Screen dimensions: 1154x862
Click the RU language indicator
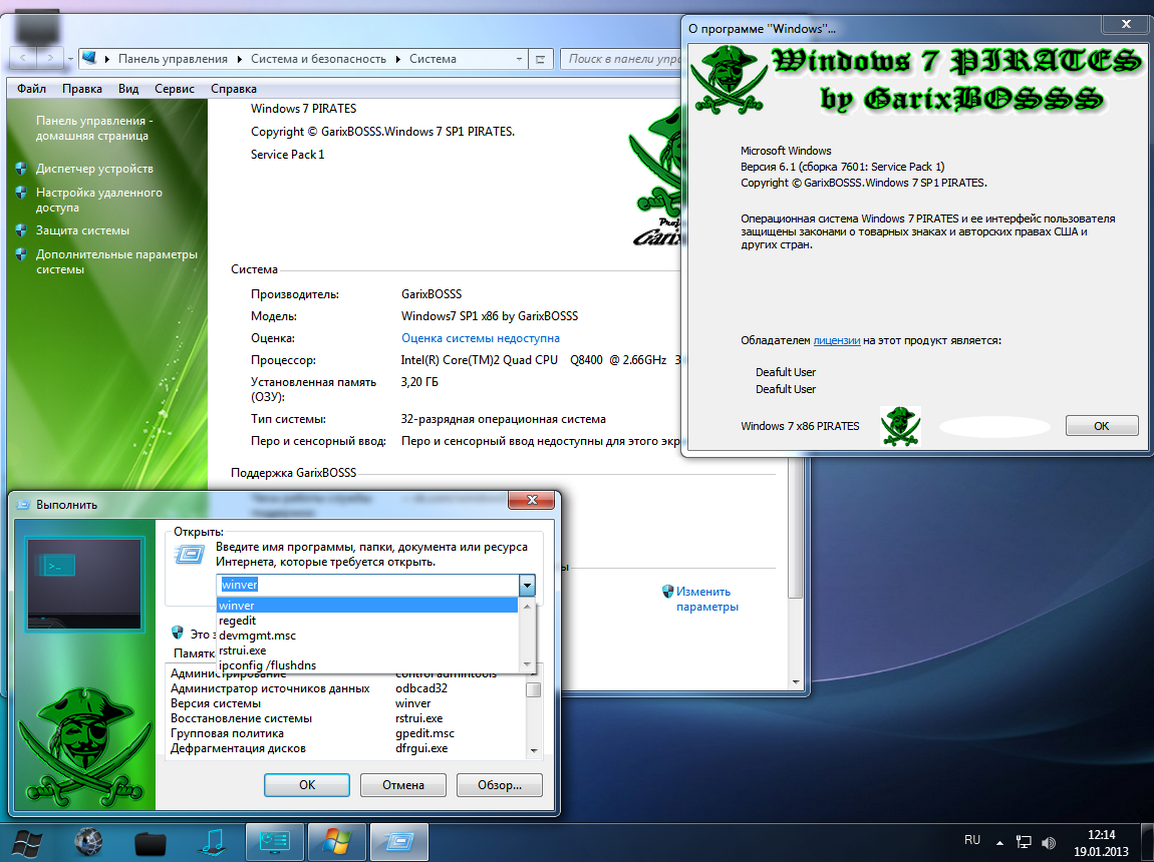pyautogui.click(x=972, y=840)
